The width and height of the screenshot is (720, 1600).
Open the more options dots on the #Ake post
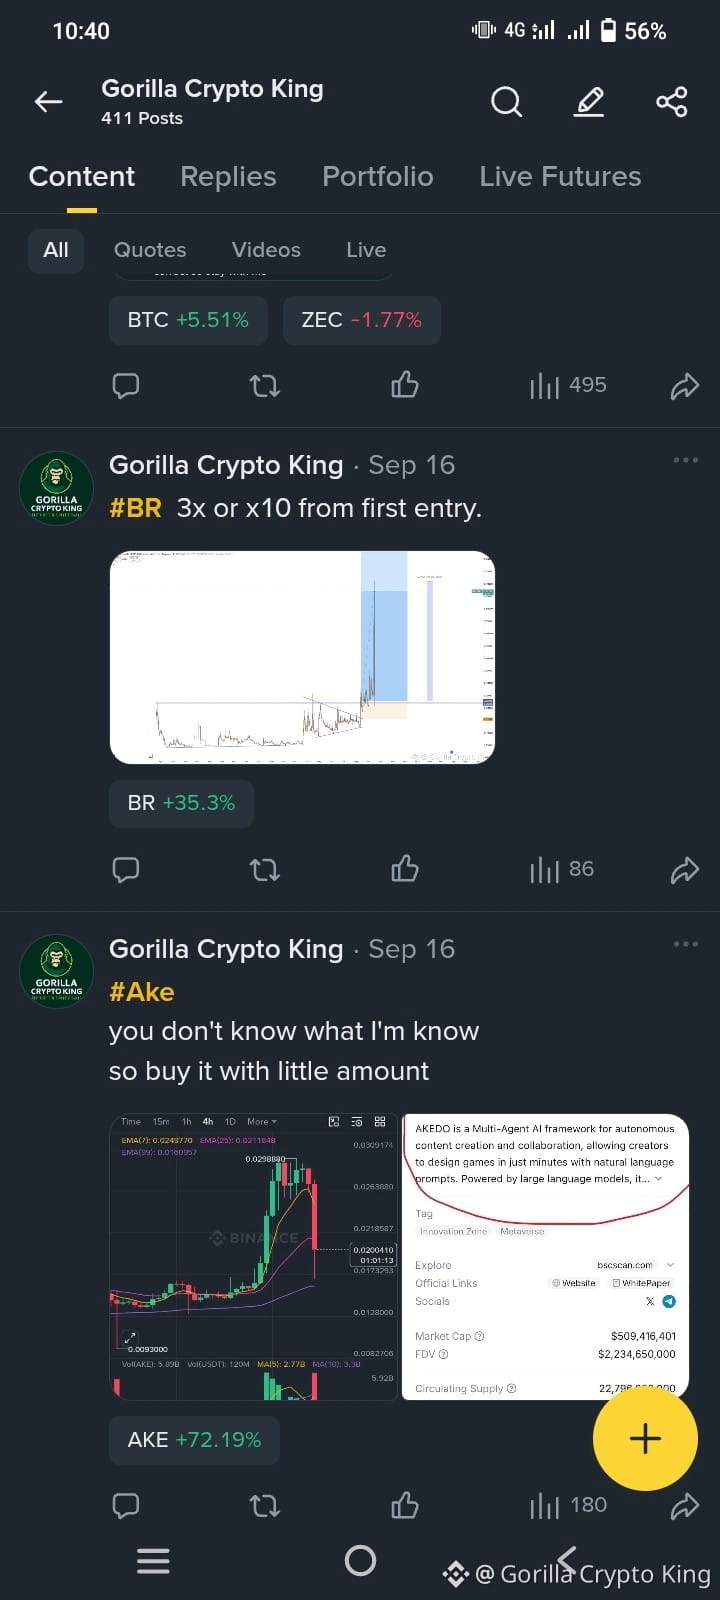pyautogui.click(x=686, y=944)
